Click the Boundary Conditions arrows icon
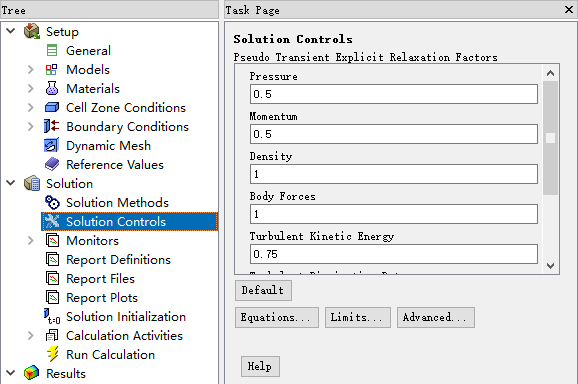The width and height of the screenshot is (578, 384). pos(52,126)
